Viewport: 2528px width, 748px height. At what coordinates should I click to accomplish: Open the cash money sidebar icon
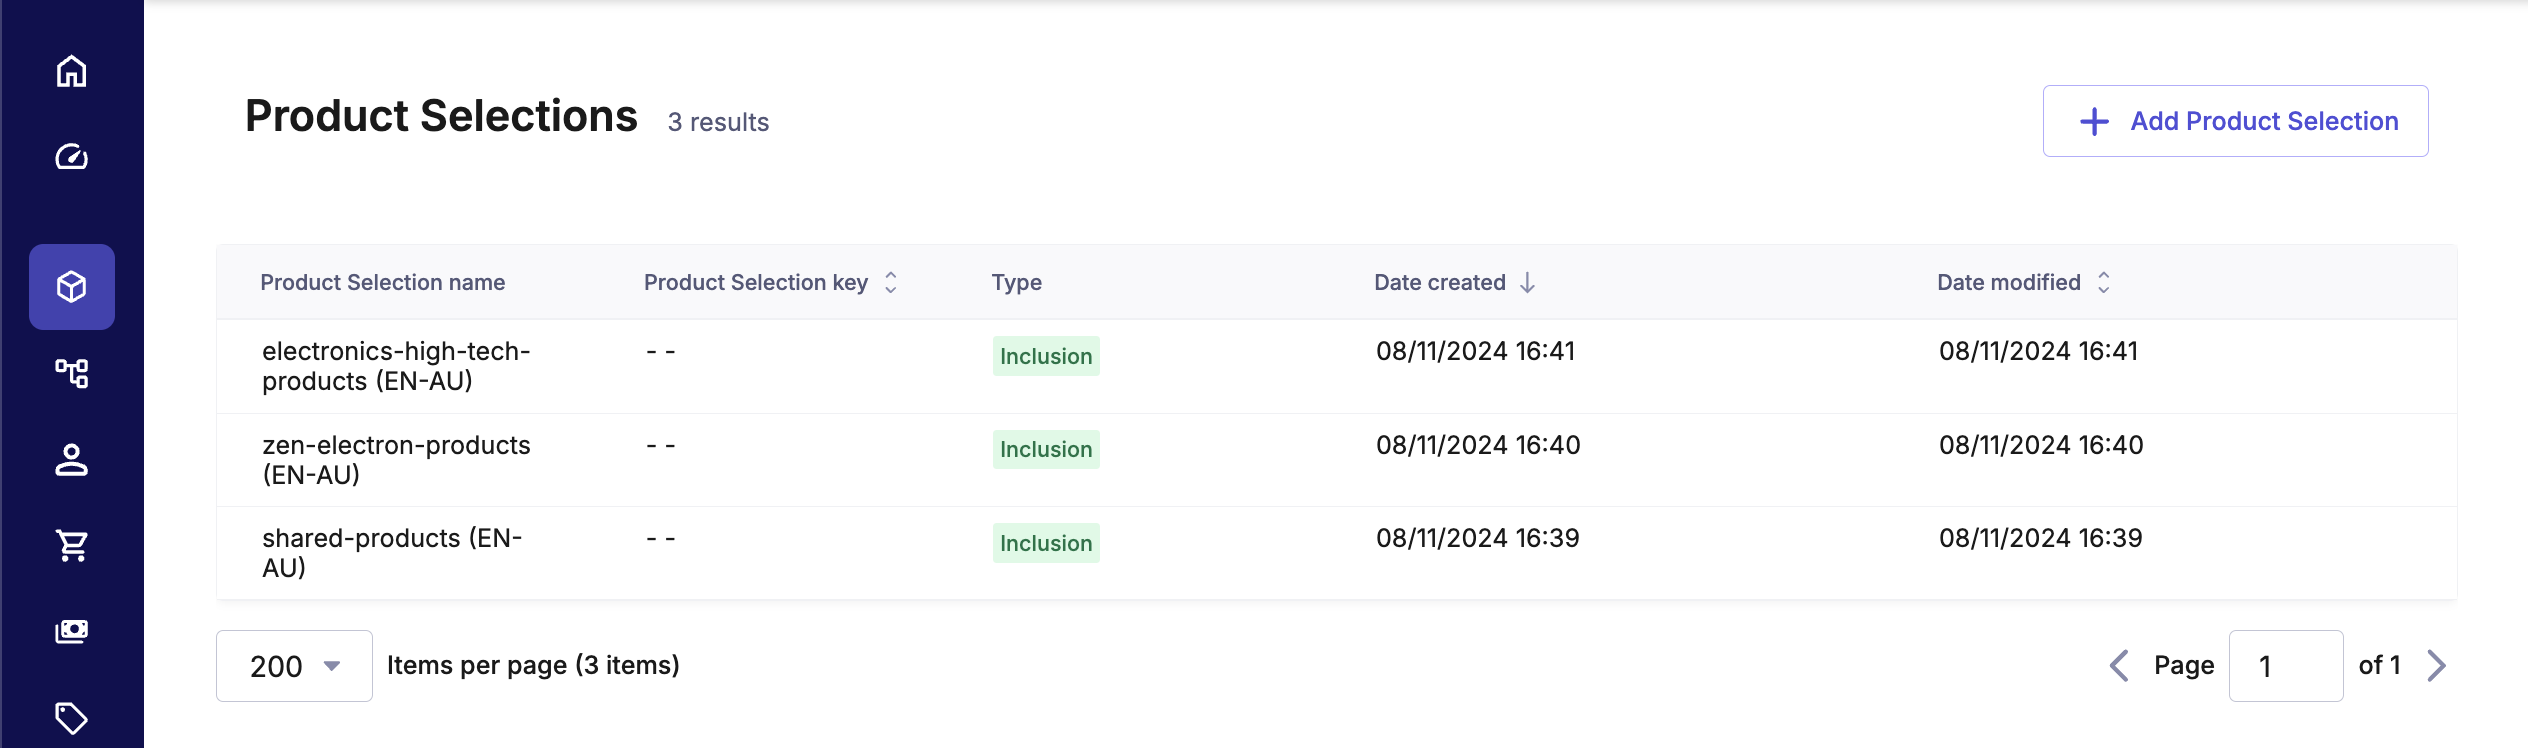pos(71,631)
